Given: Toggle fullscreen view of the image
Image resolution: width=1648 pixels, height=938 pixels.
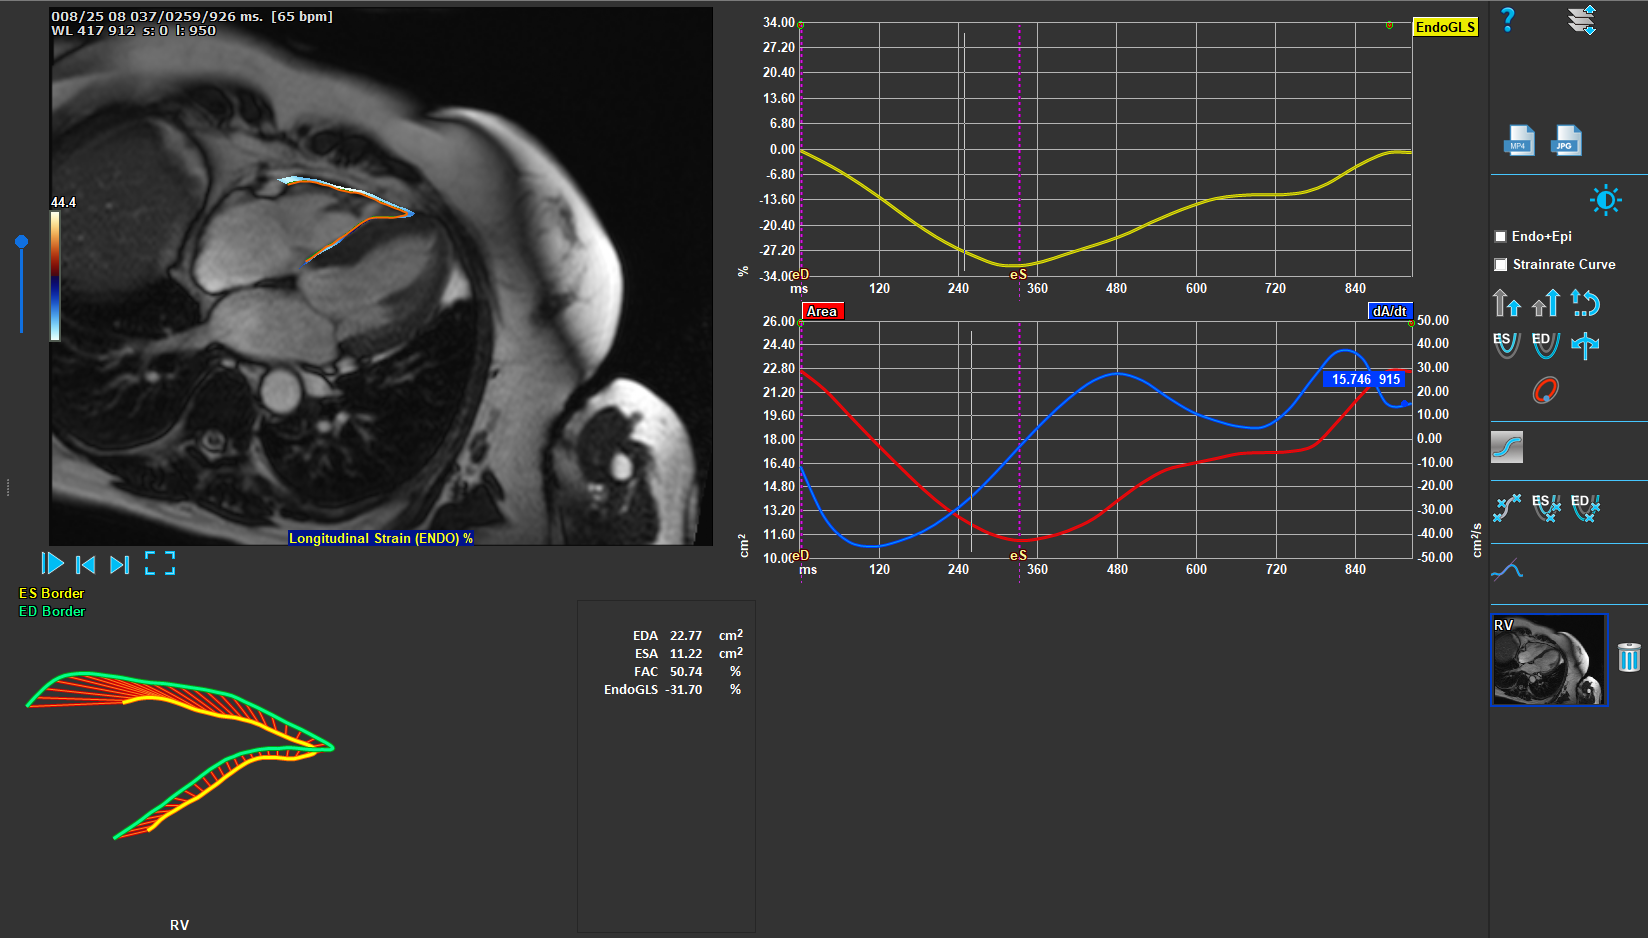Looking at the screenshot, I should tap(160, 564).
